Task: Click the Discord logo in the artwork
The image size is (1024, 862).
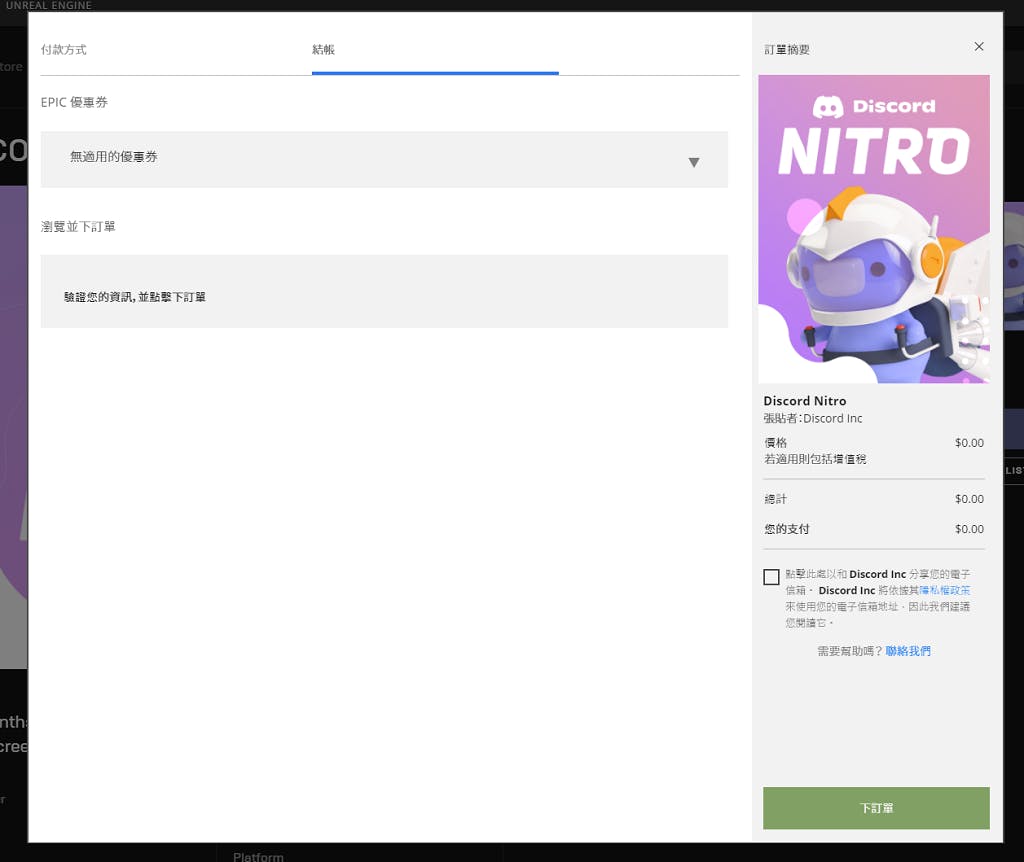Action: [873, 106]
